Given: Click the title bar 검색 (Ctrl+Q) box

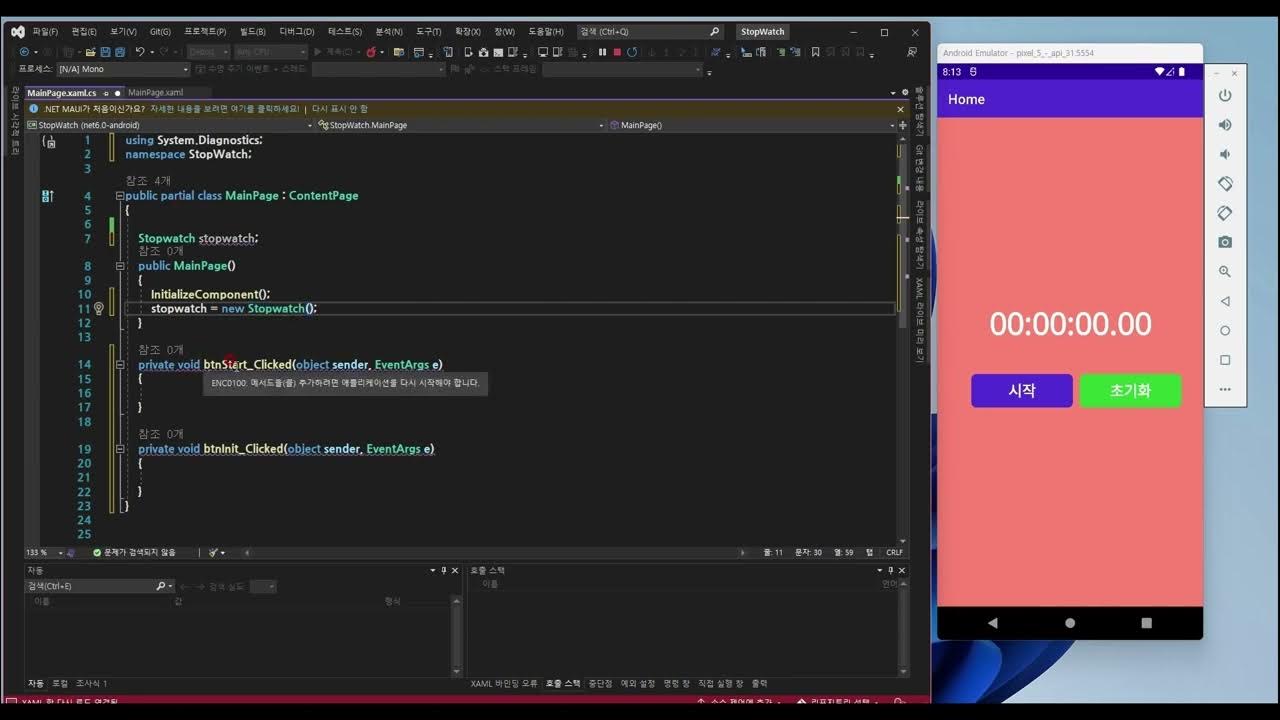Looking at the screenshot, I should (x=650, y=32).
